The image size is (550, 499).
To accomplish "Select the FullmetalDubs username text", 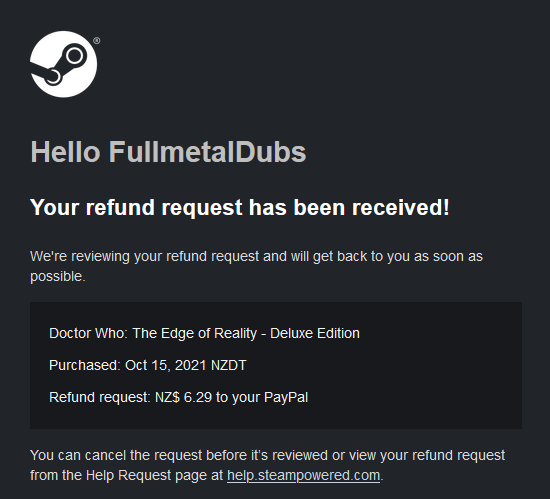I will [208, 152].
